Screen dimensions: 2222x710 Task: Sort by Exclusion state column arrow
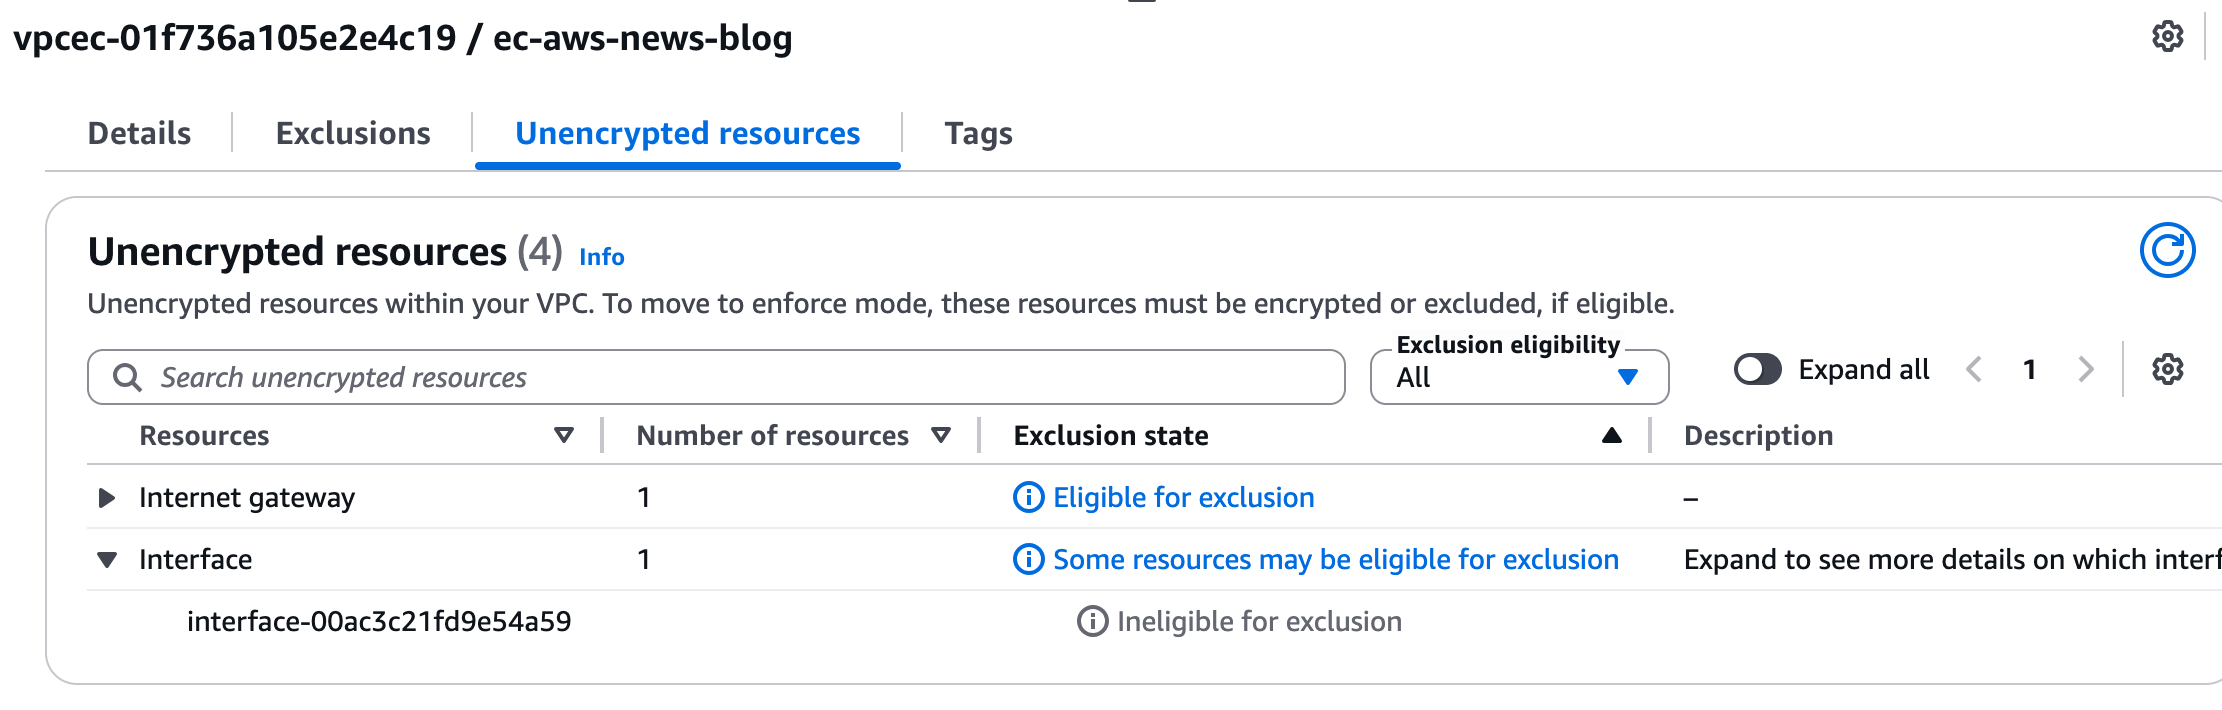pos(1611,435)
